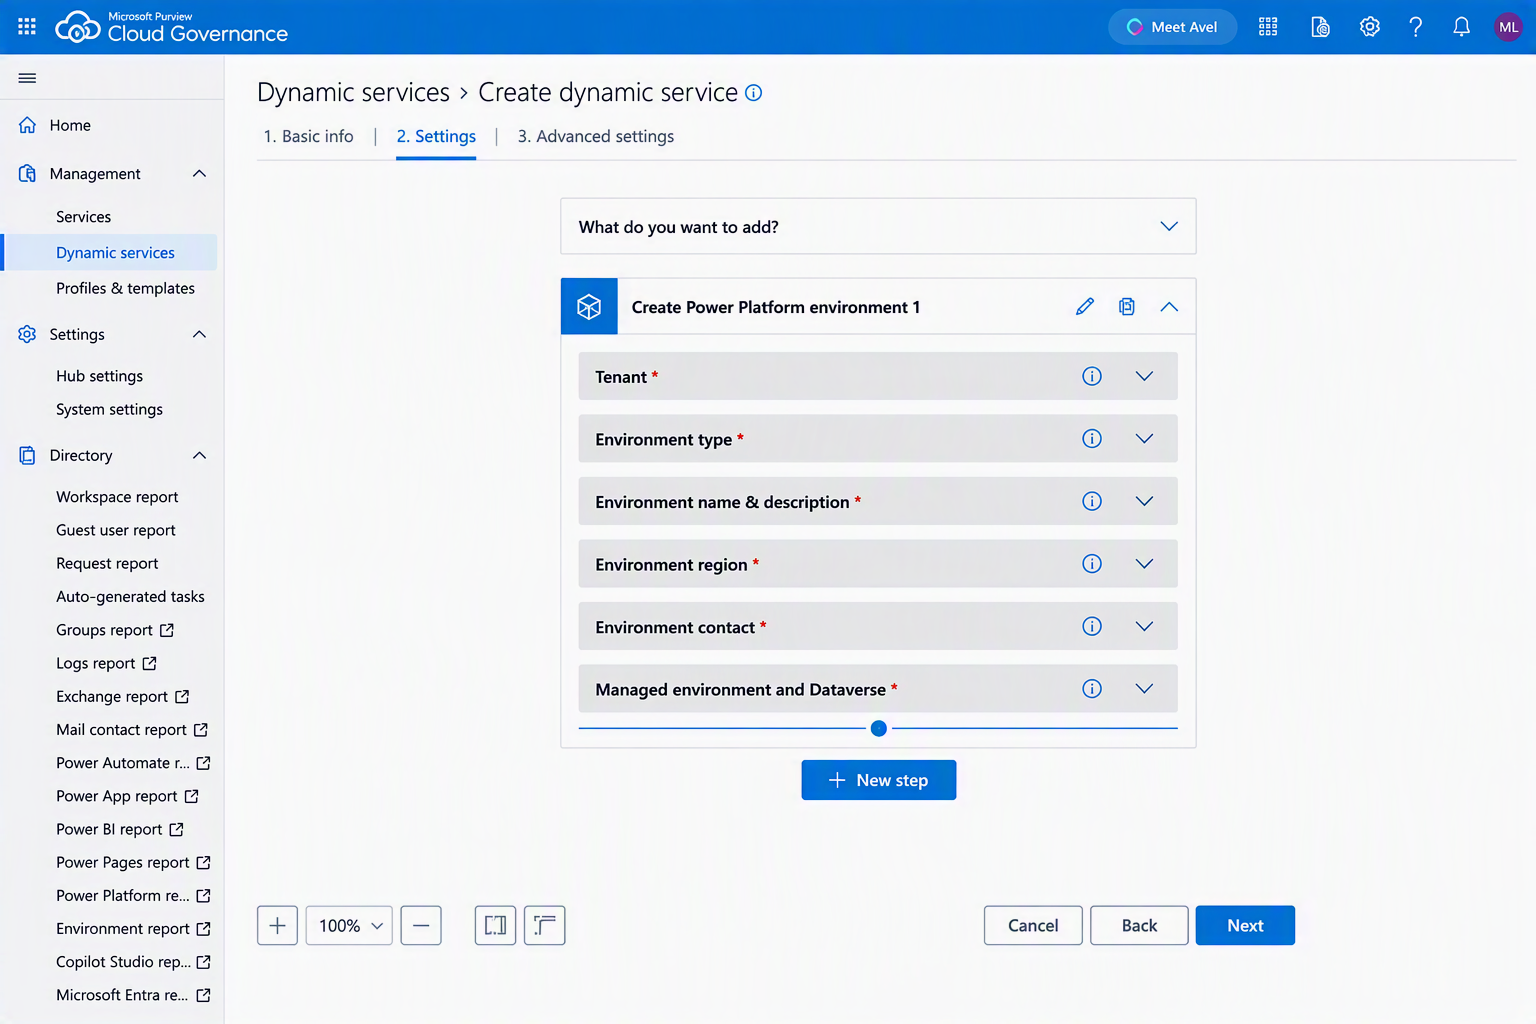Image resolution: width=1536 pixels, height=1024 pixels.
Task: Click Dynamic services breadcrumb
Action: pos(353,92)
